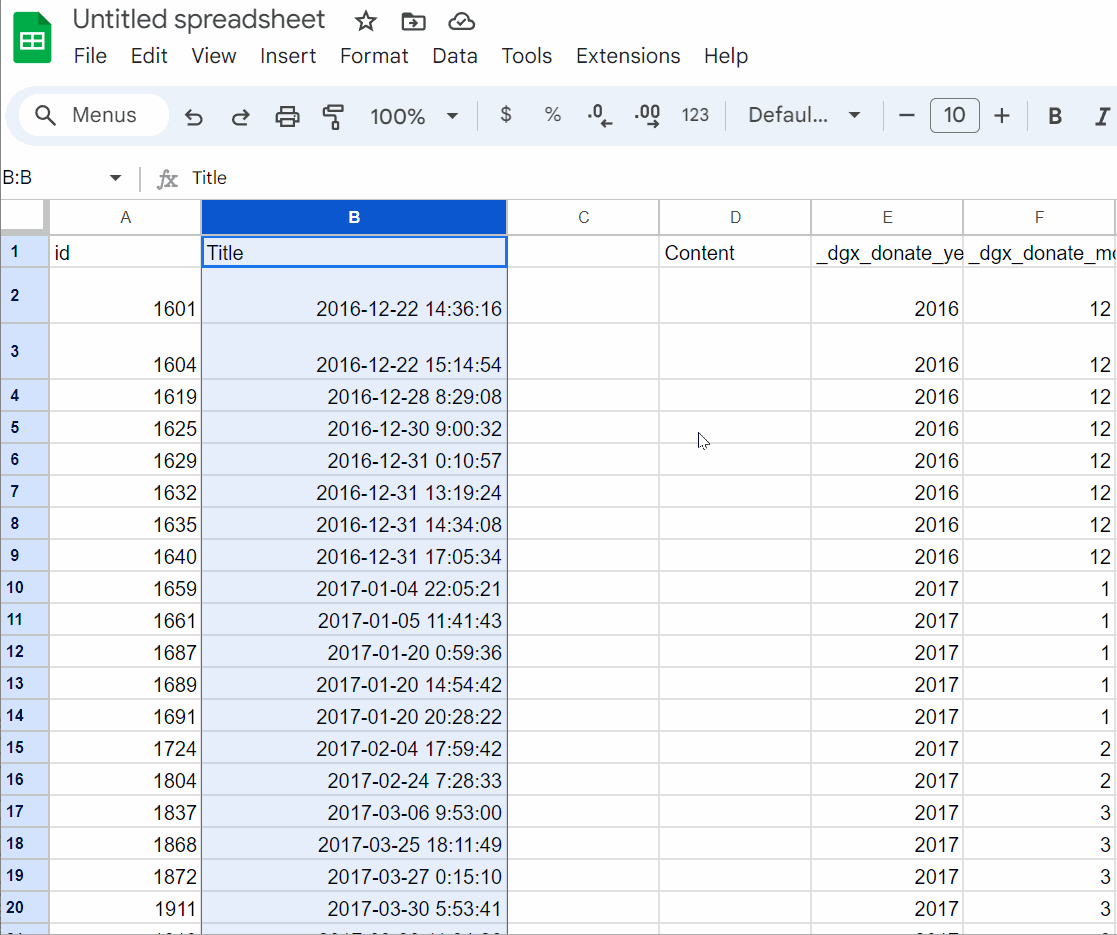This screenshot has height=935, width=1117.
Task: Toggle bold formatting
Action: (1054, 115)
